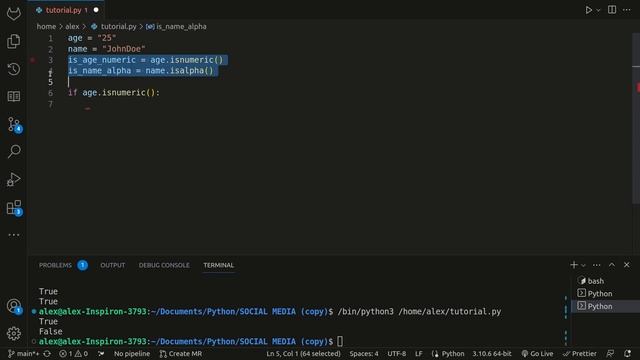
Task: Open Source Control view
Action: click(14, 124)
